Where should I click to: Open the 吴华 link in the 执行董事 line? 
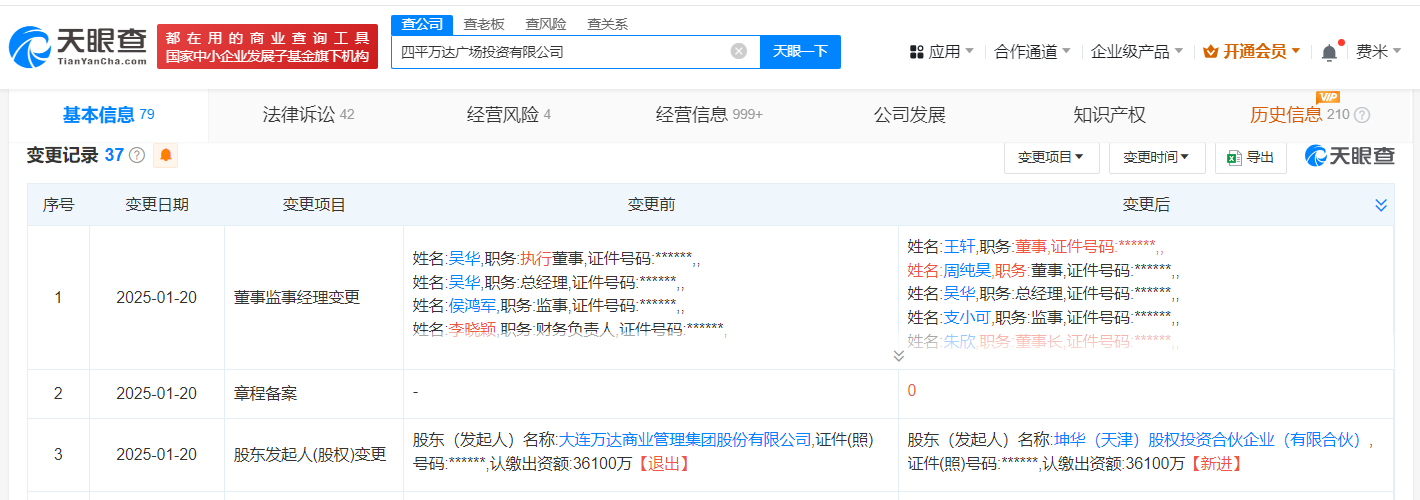464,258
